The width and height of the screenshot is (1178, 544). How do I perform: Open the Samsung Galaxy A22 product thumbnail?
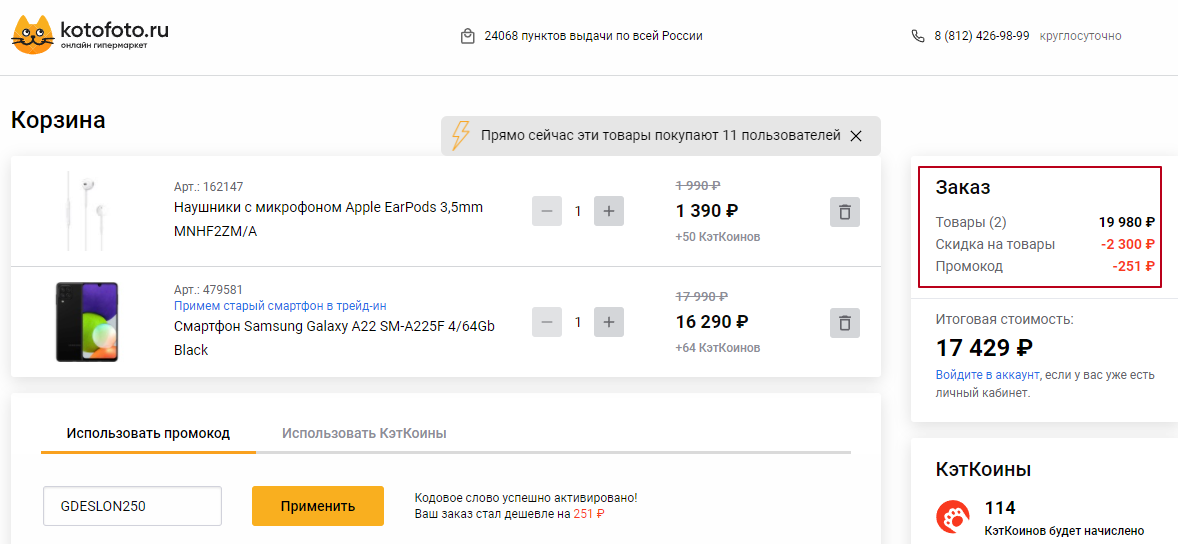pos(87,322)
